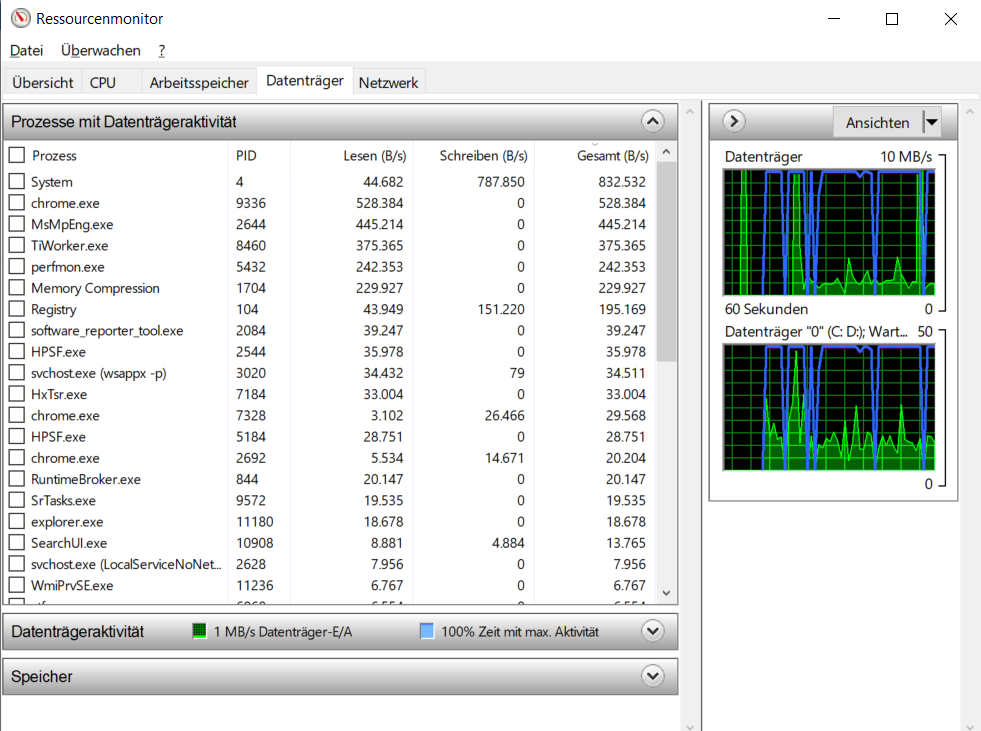Select chrome.exe with PID 7328

(x=65, y=416)
